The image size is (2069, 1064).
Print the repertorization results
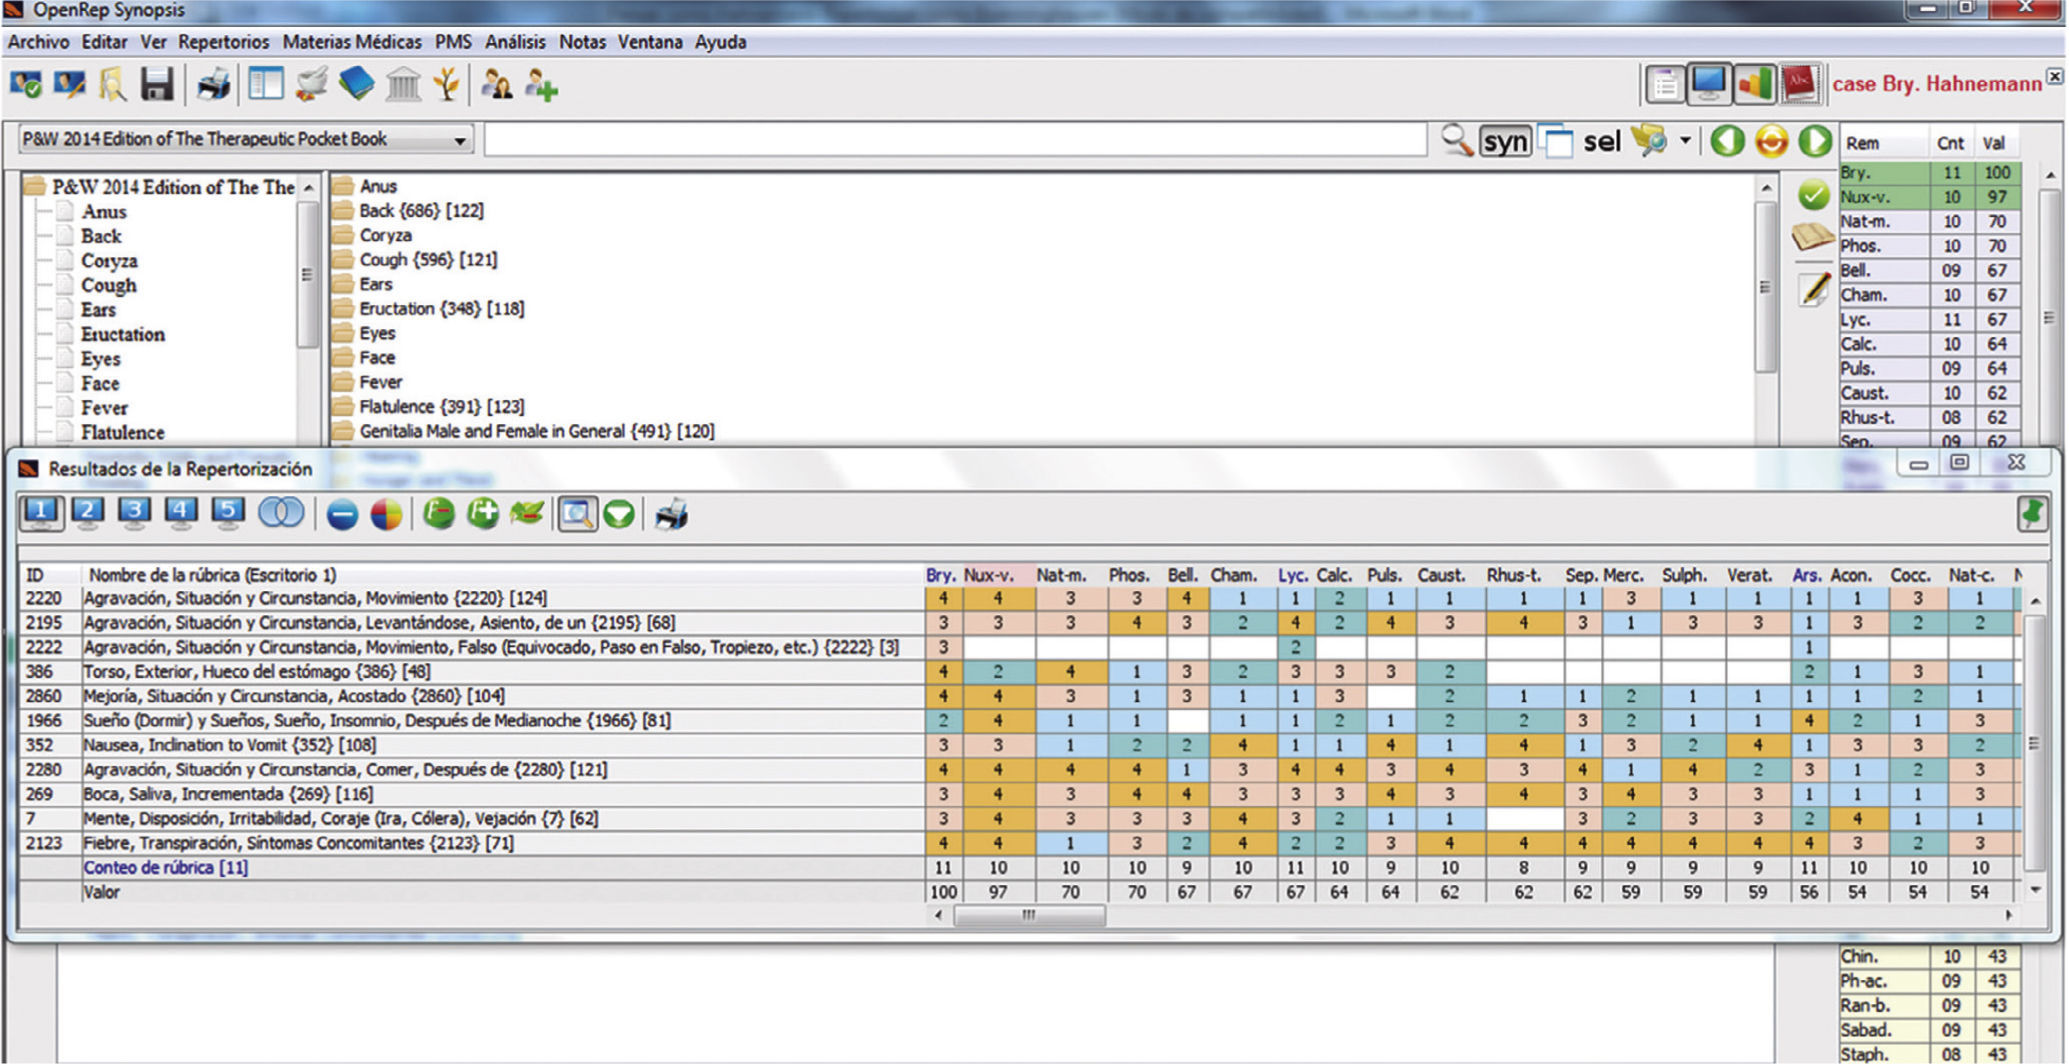[x=671, y=515]
